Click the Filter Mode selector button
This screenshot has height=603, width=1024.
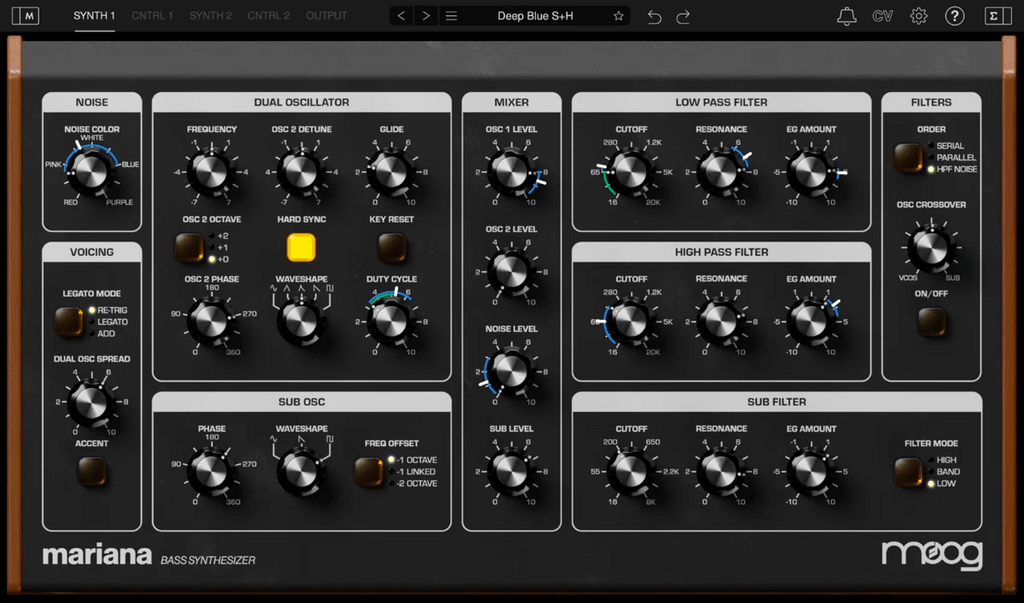click(908, 472)
